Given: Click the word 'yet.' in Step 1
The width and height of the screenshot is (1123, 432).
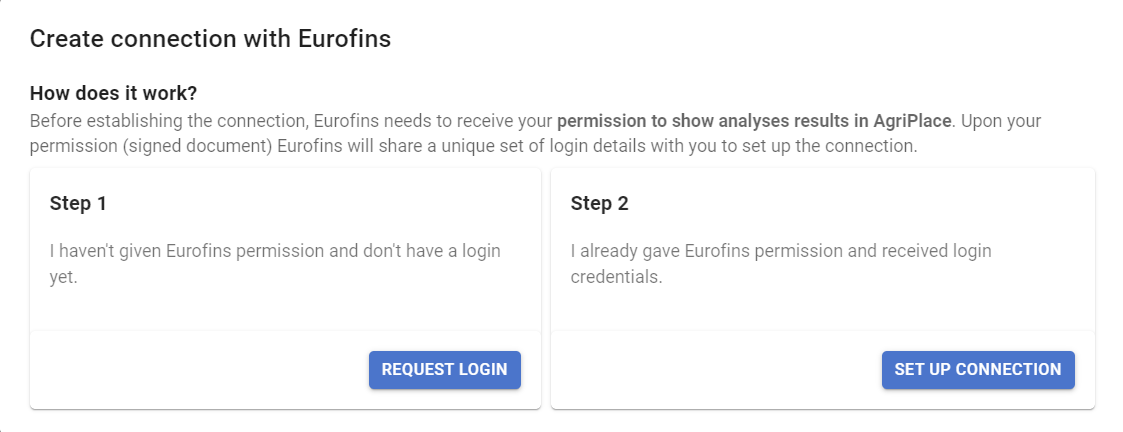Looking at the screenshot, I should [x=63, y=277].
